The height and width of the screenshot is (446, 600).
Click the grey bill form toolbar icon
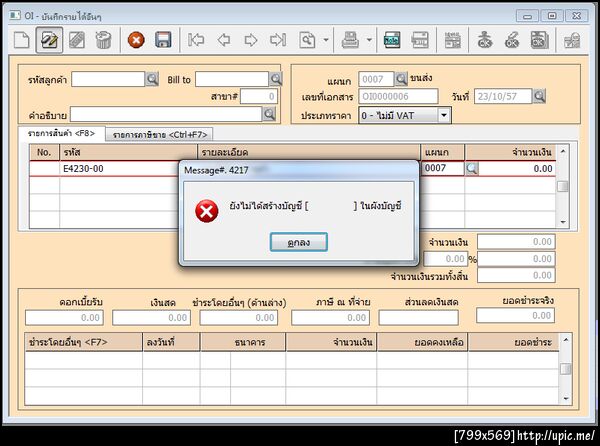point(419,40)
